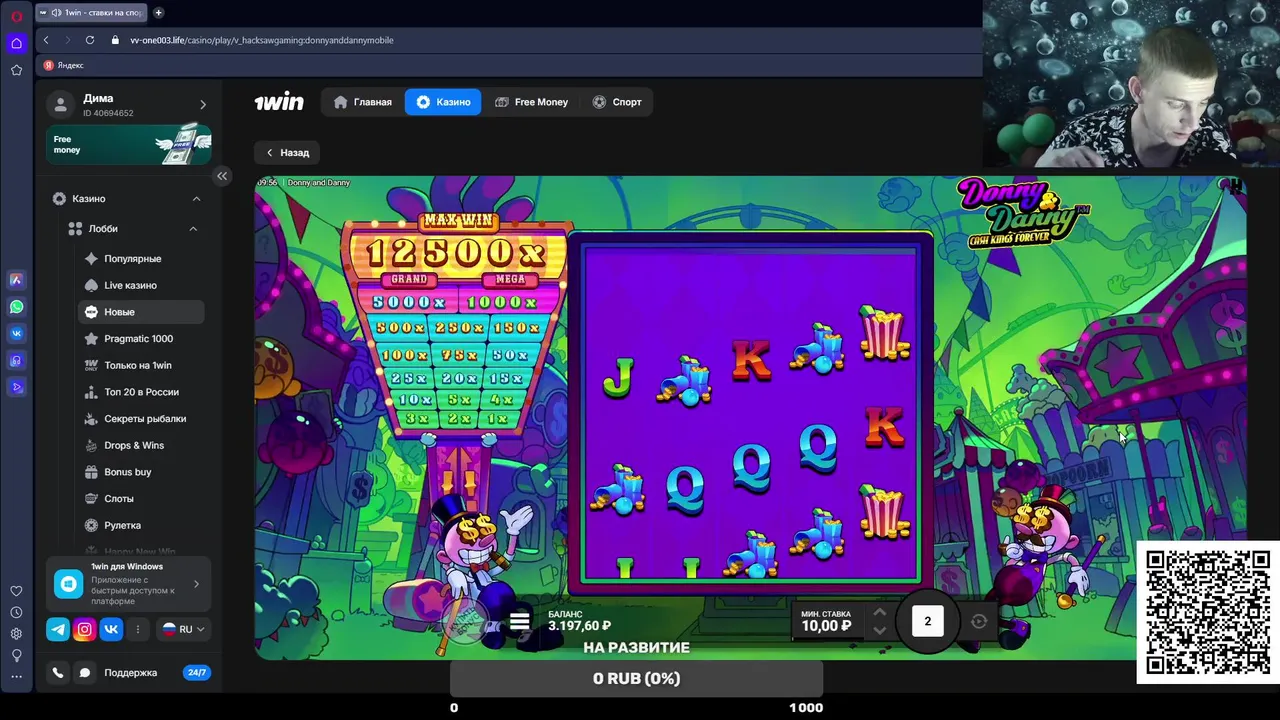Open Топ 20 в России
Image resolution: width=1280 pixels, height=720 pixels.
[x=141, y=392]
